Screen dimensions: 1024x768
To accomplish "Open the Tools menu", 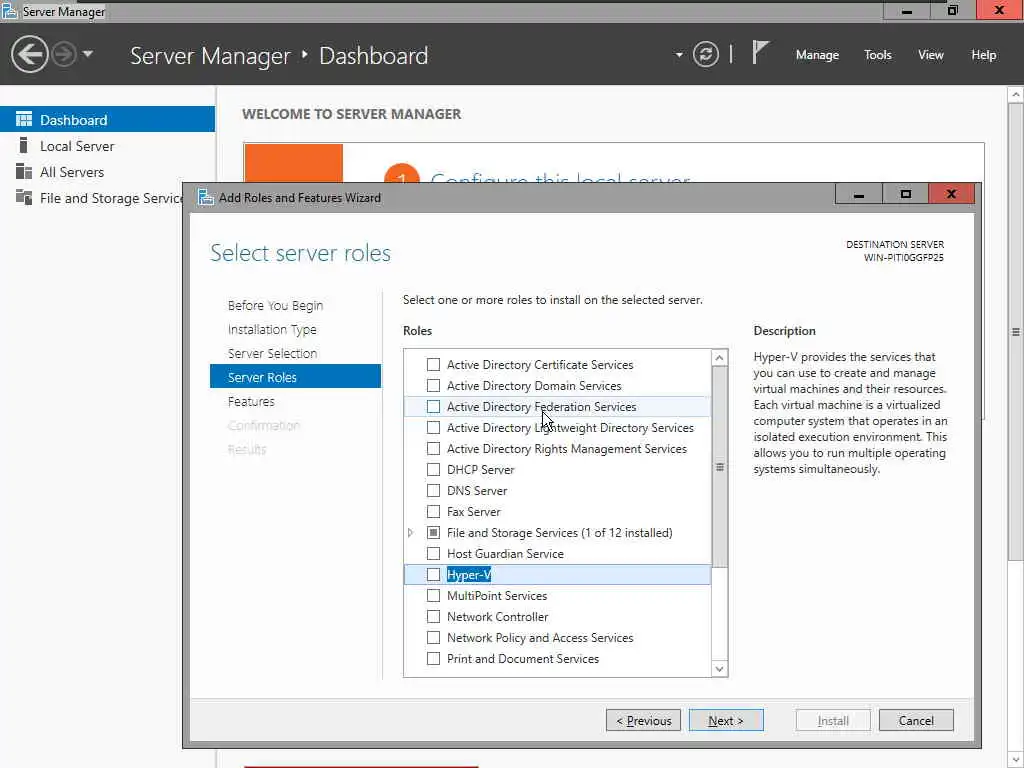I will coord(877,55).
